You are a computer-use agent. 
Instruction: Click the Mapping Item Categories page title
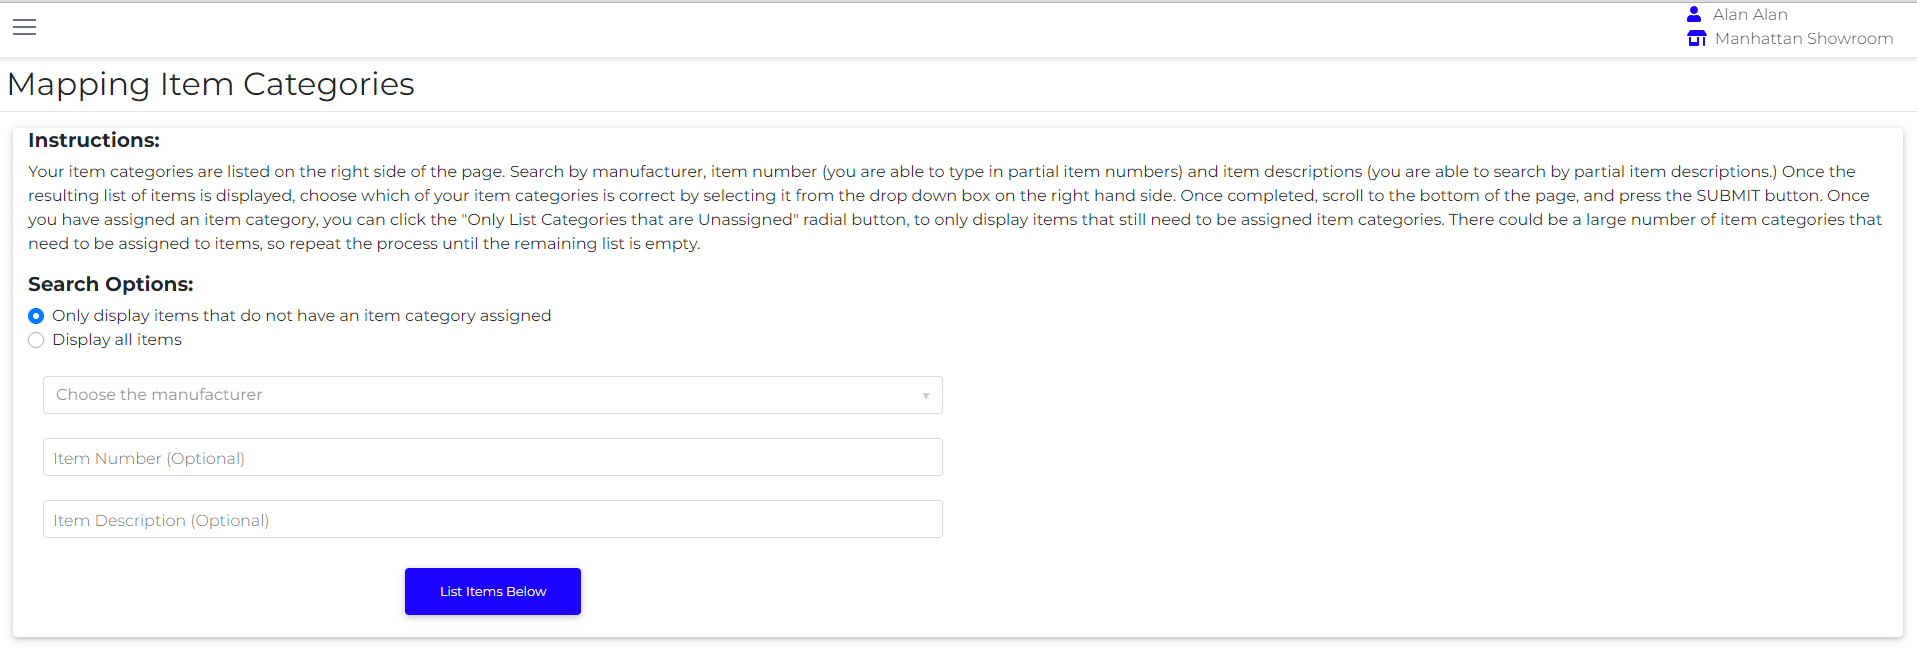(x=211, y=84)
